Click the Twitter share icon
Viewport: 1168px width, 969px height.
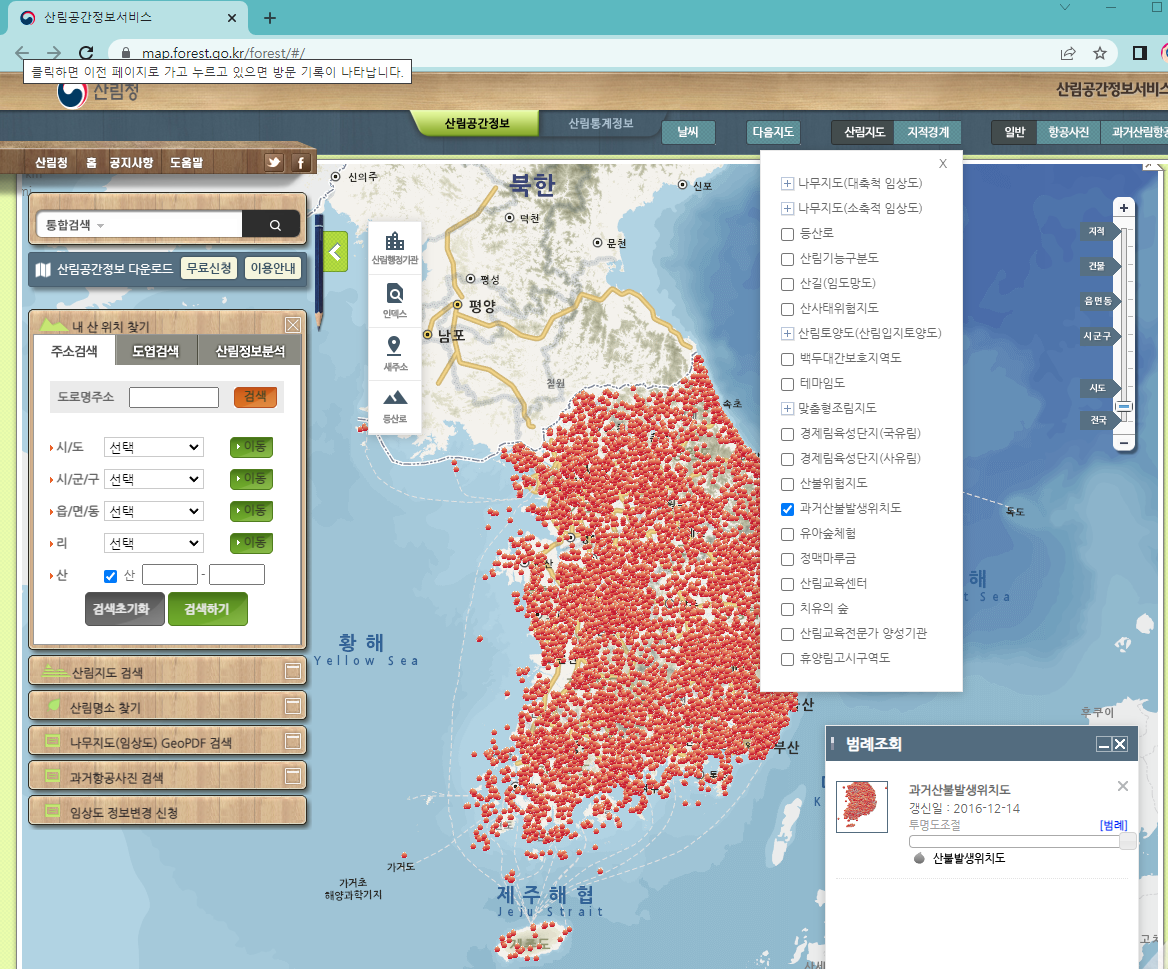[x=274, y=162]
